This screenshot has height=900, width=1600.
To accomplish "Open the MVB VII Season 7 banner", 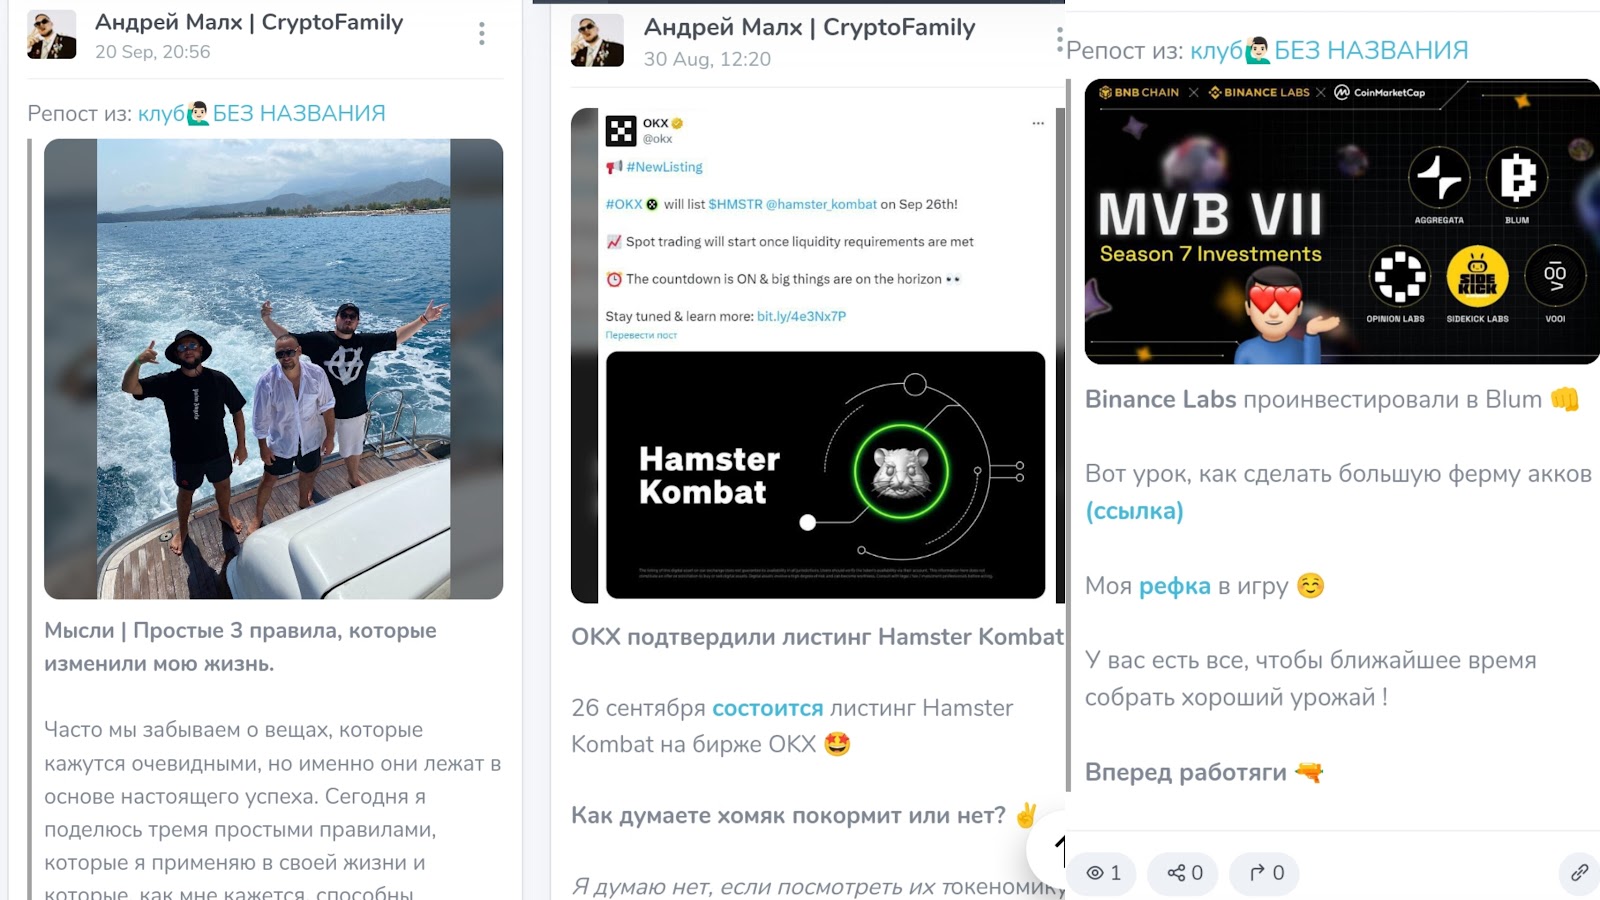I will coord(1342,221).
